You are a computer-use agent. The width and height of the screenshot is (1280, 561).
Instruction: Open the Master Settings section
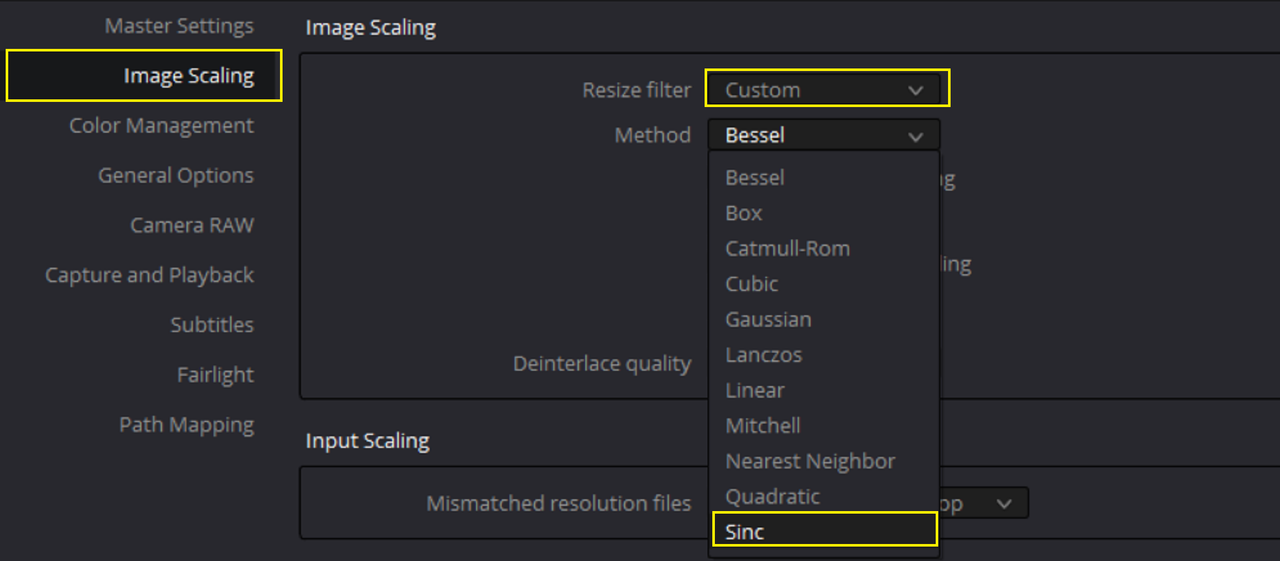[179, 26]
